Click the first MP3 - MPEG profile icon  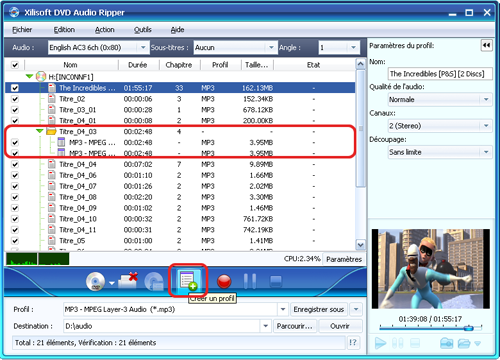tap(61, 142)
